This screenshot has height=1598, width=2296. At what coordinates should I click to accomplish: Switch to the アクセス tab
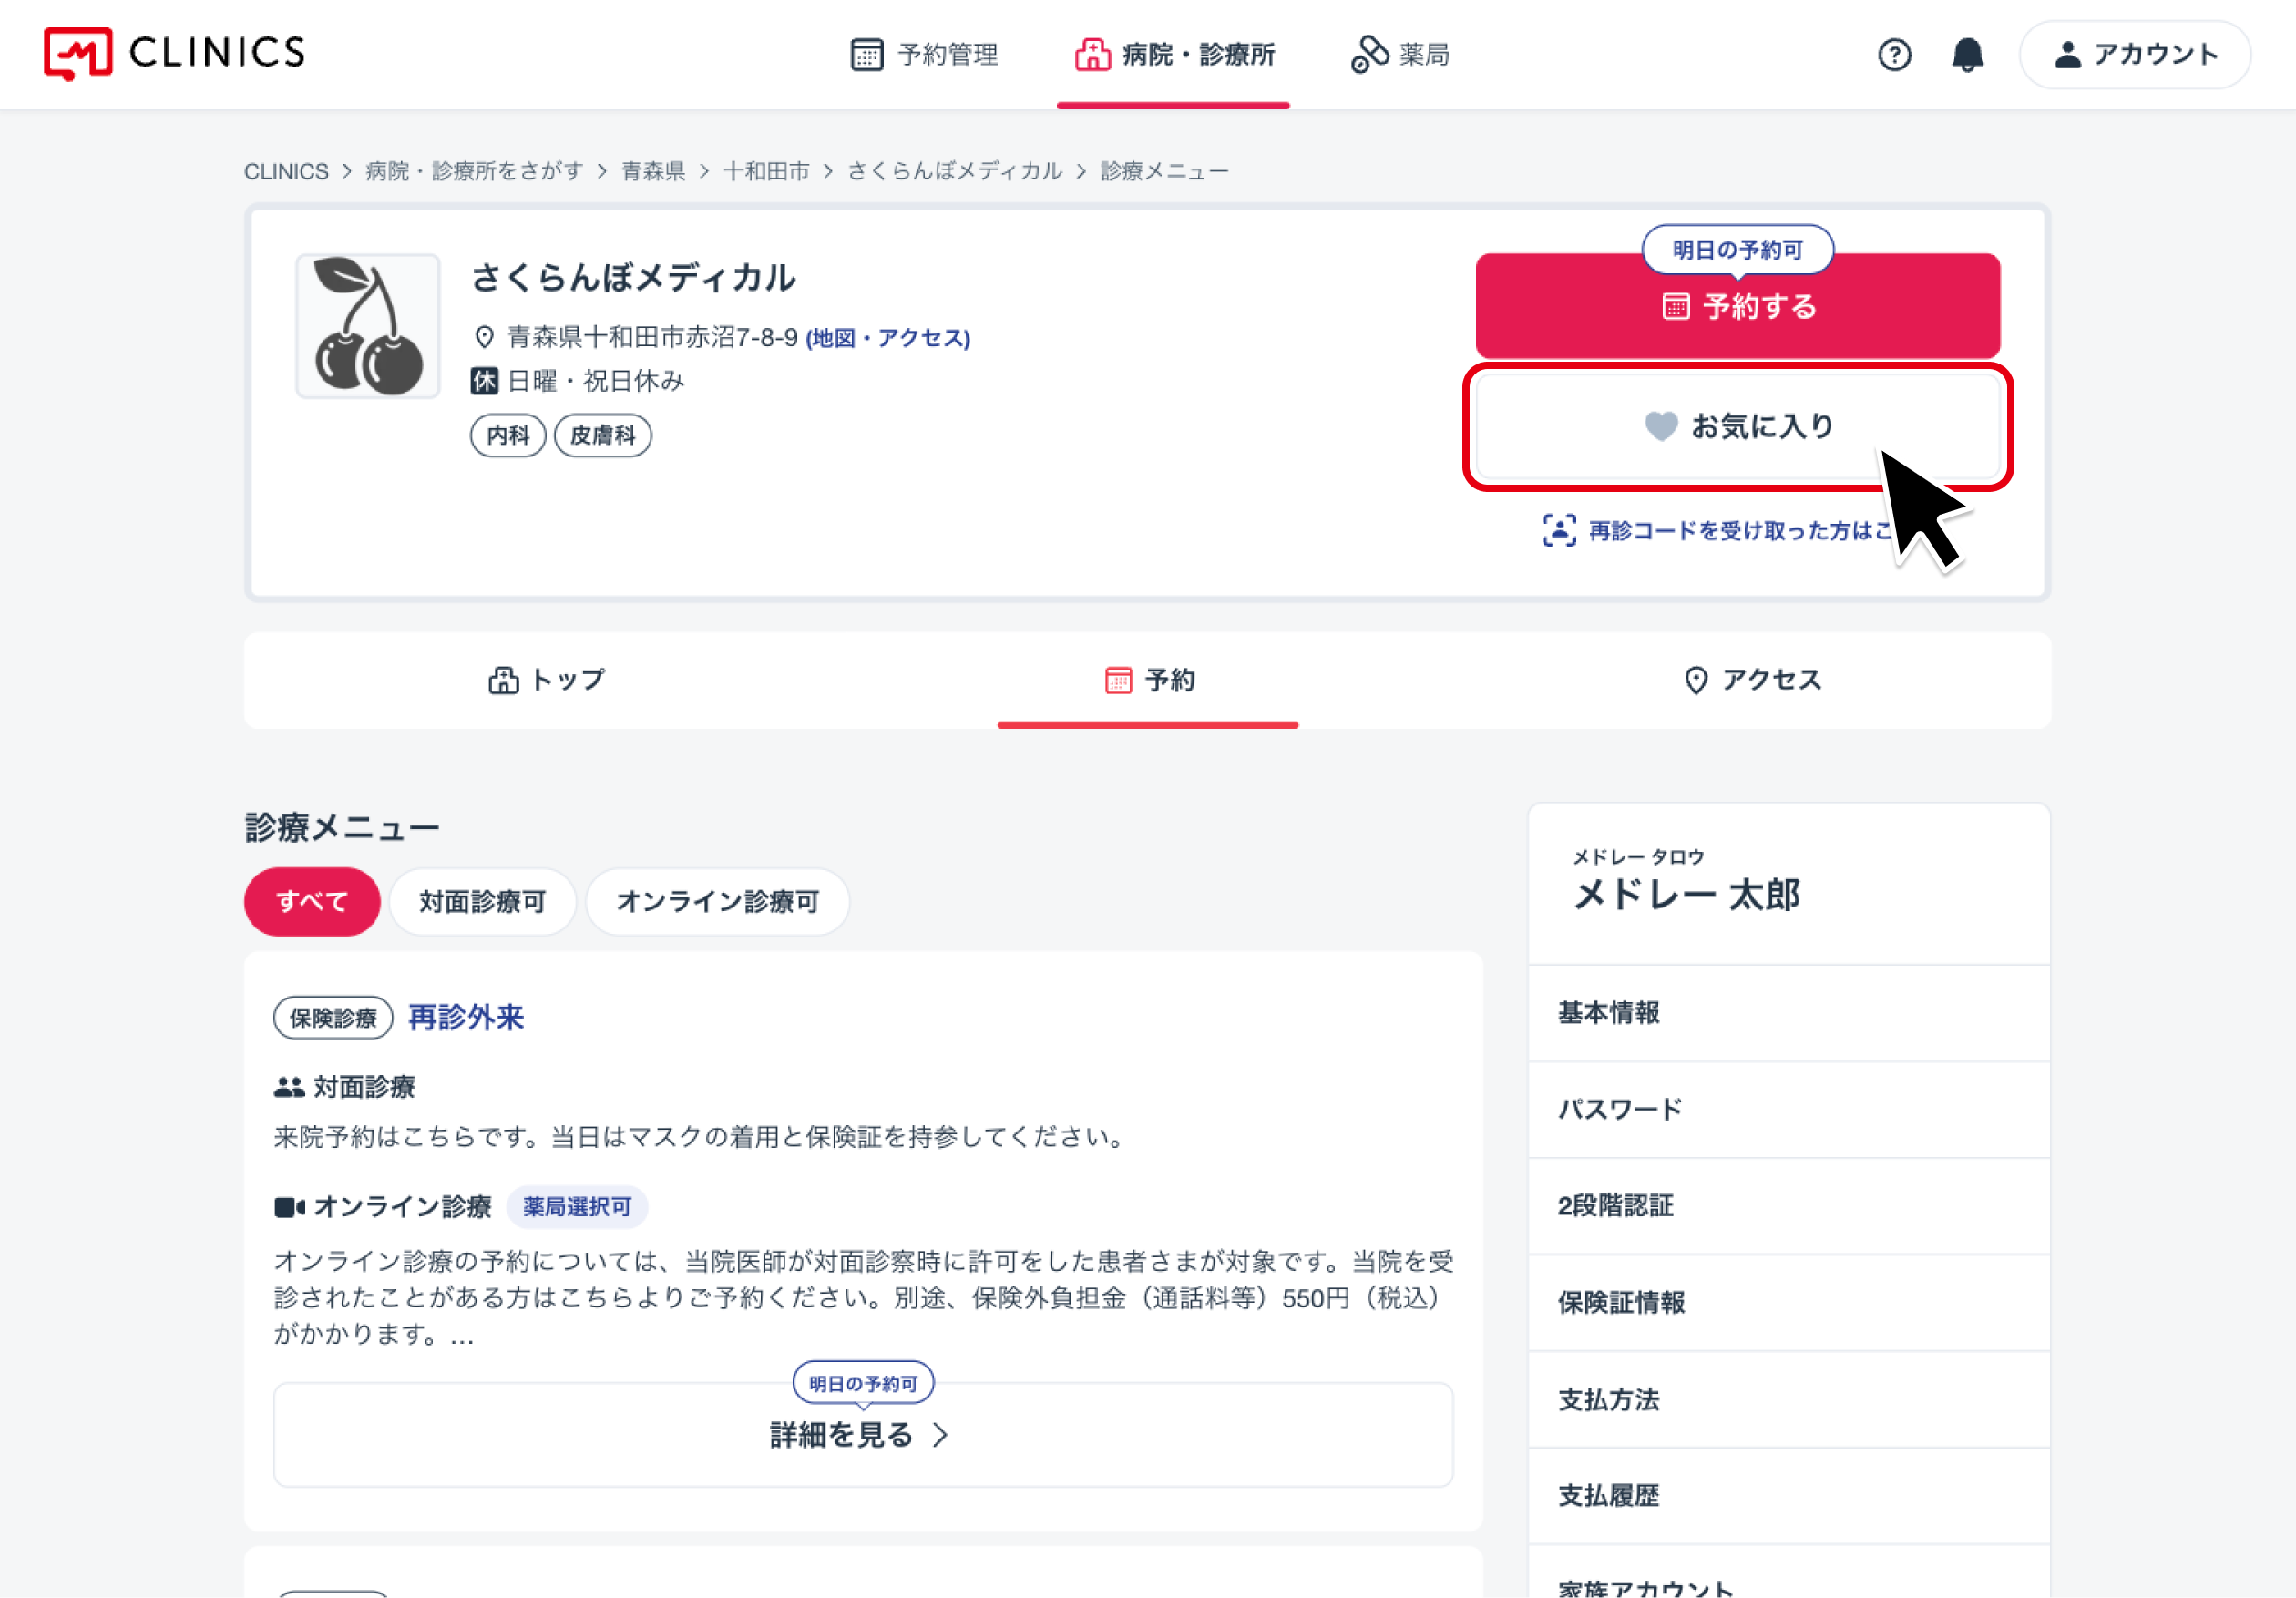point(1751,680)
